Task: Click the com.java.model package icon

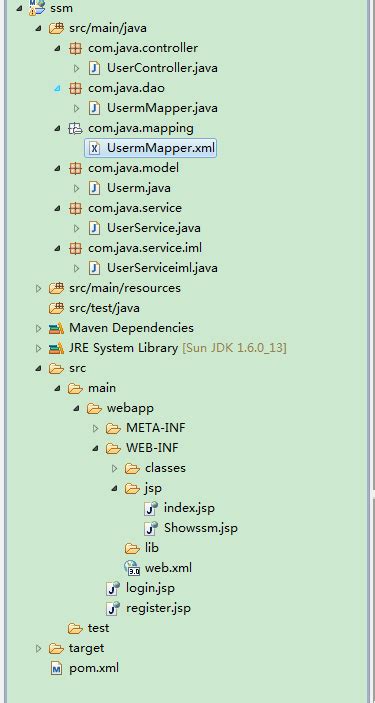Action: (75, 168)
